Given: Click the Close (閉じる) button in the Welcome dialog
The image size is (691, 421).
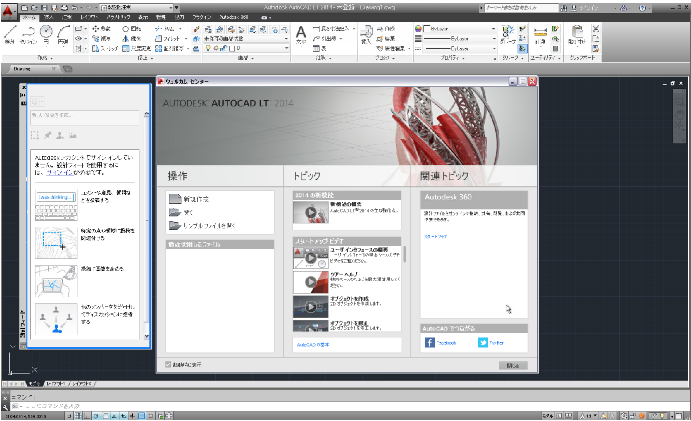Looking at the screenshot, I should 513,365.
